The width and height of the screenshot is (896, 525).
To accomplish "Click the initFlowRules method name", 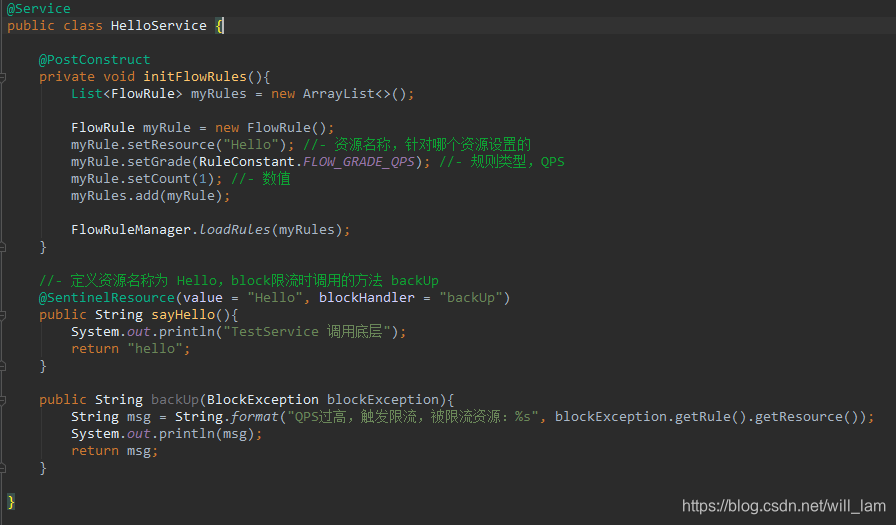I will click(x=195, y=77).
